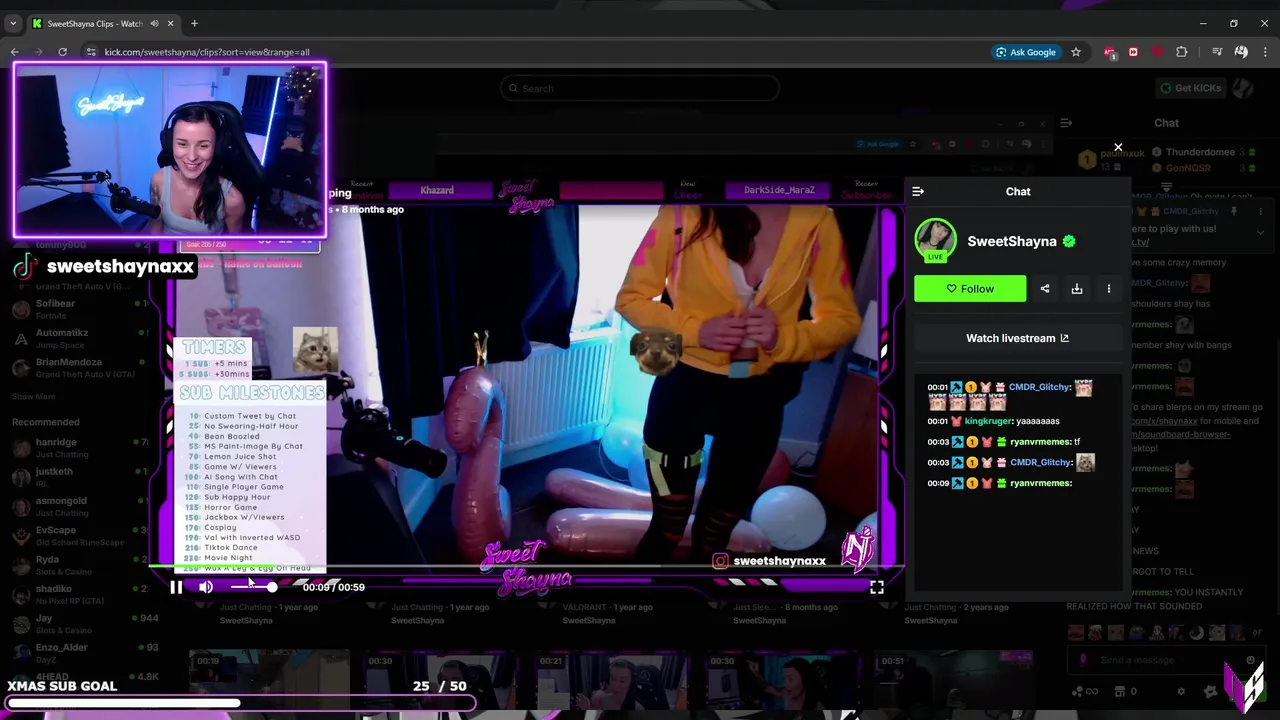Expand Show more in followed list
The width and height of the screenshot is (1280, 720).
point(33,397)
